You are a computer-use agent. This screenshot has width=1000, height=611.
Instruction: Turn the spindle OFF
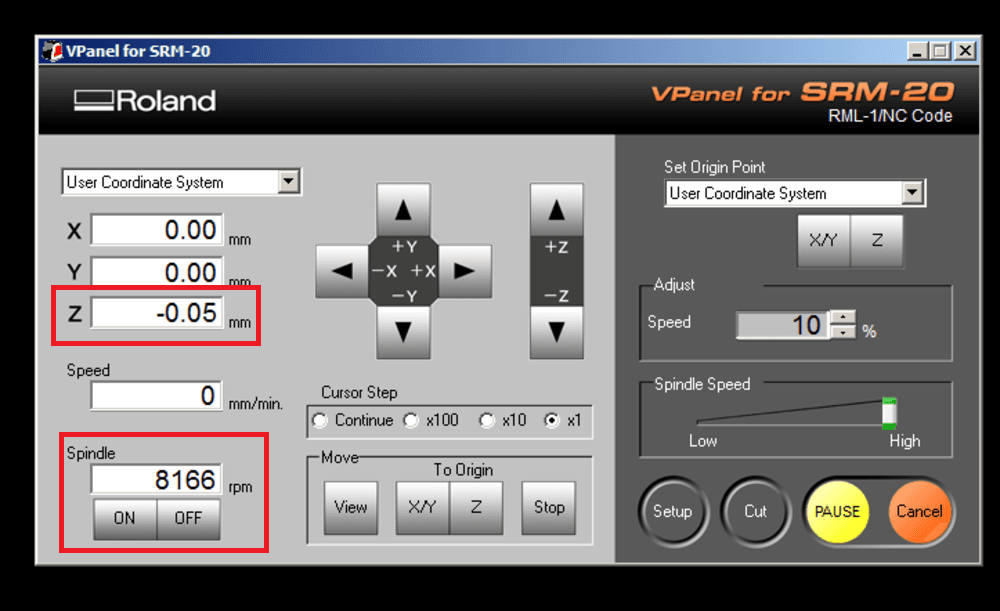pyautogui.click(x=188, y=519)
